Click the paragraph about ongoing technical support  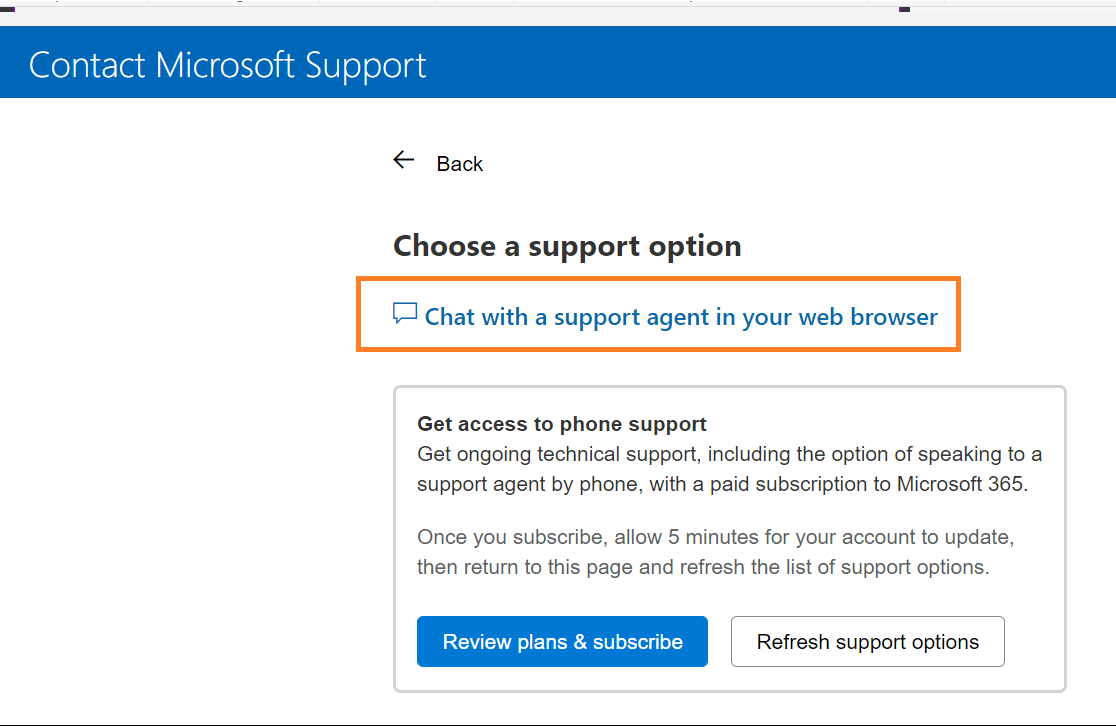point(729,469)
